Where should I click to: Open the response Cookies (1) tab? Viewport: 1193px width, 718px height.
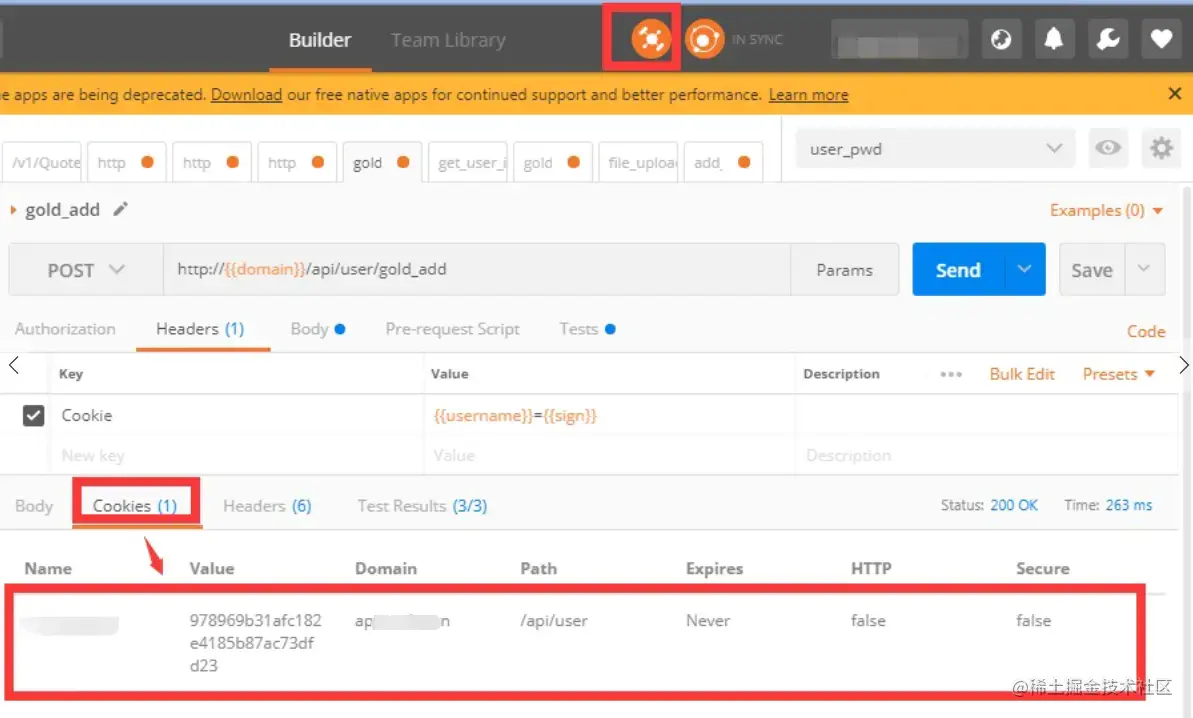coord(135,506)
